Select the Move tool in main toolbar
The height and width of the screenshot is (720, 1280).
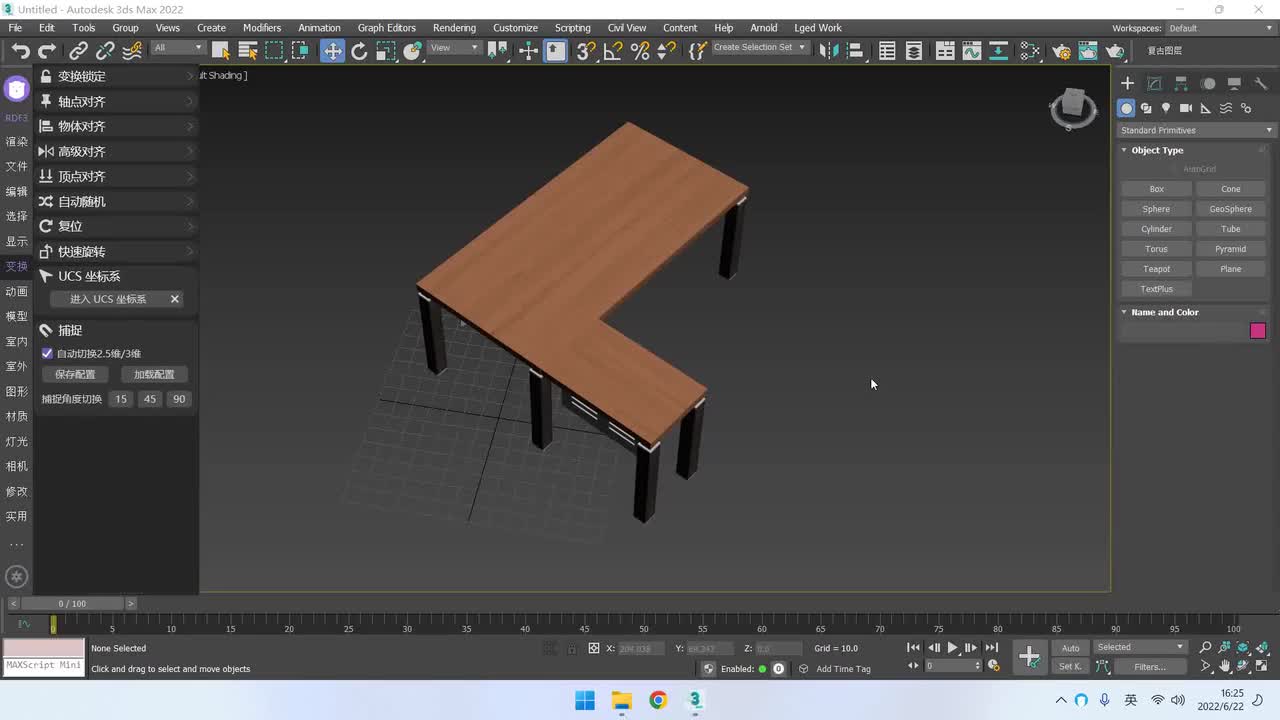pyautogui.click(x=332, y=51)
